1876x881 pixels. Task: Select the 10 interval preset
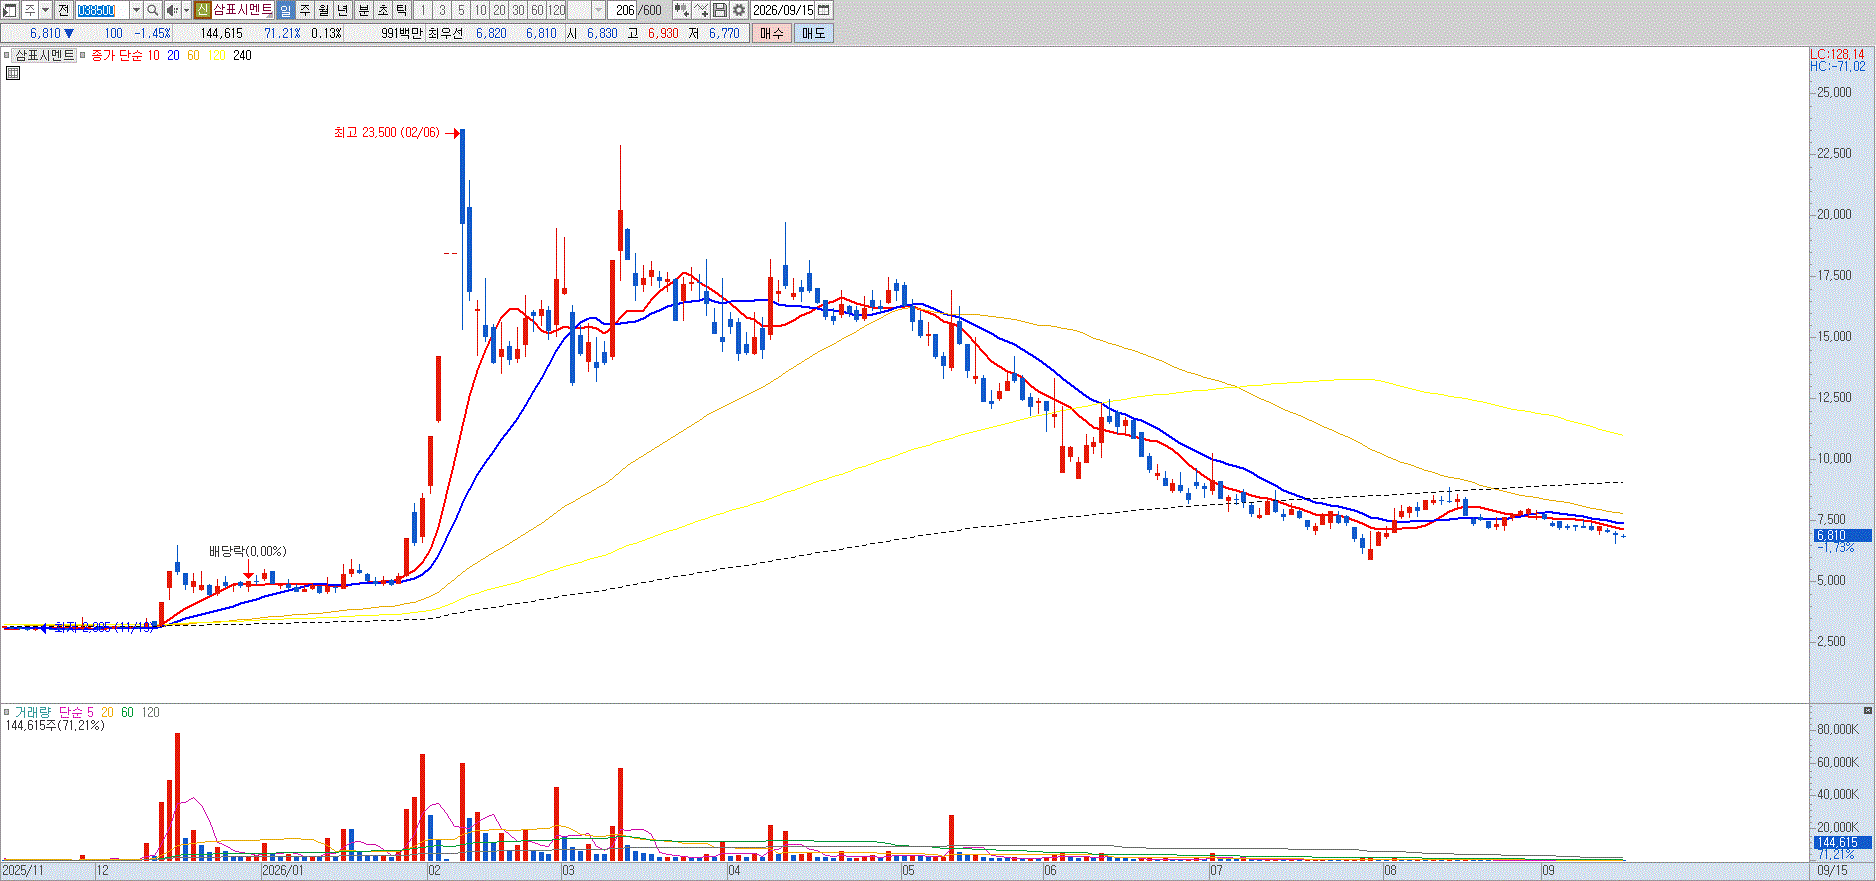pyautogui.click(x=480, y=10)
